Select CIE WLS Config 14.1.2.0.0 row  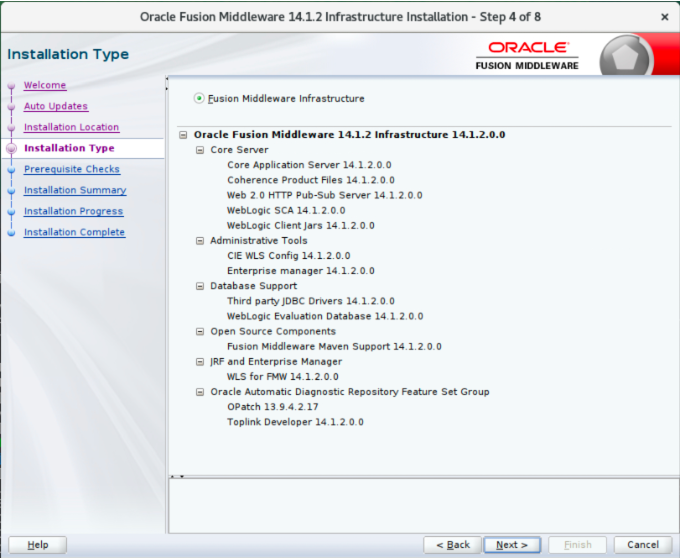pyautogui.click(x=289, y=256)
